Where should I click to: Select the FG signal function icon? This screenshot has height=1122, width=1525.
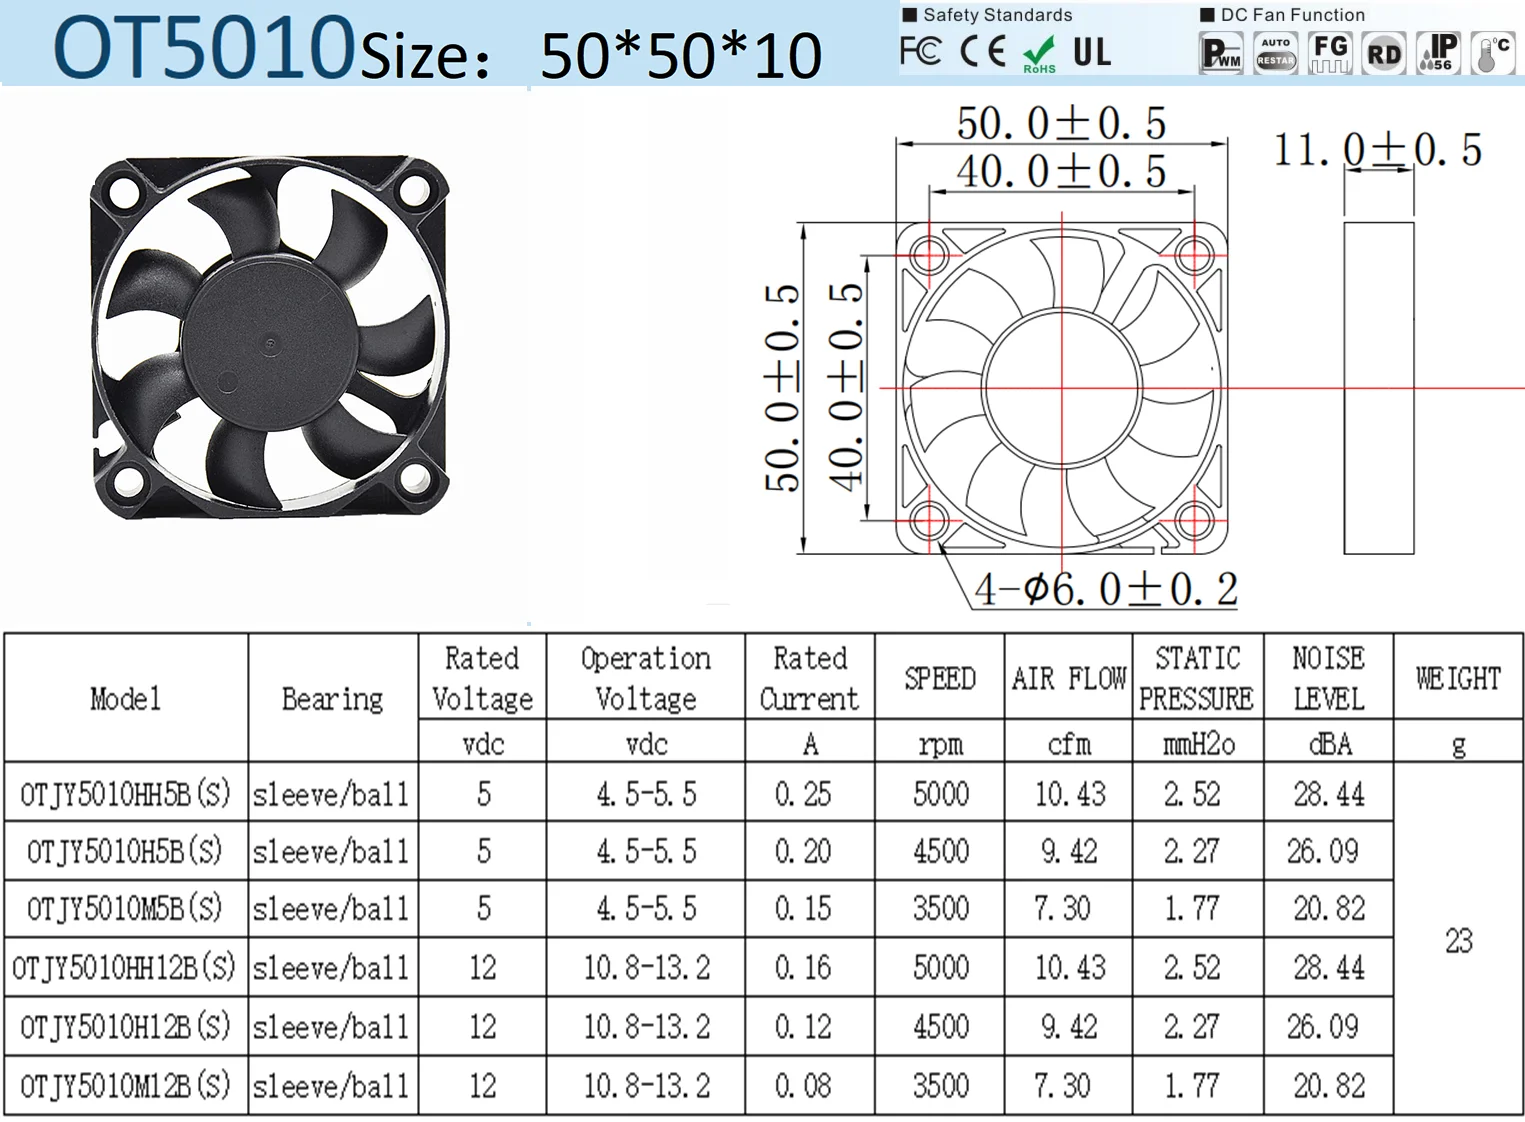click(1330, 52)
